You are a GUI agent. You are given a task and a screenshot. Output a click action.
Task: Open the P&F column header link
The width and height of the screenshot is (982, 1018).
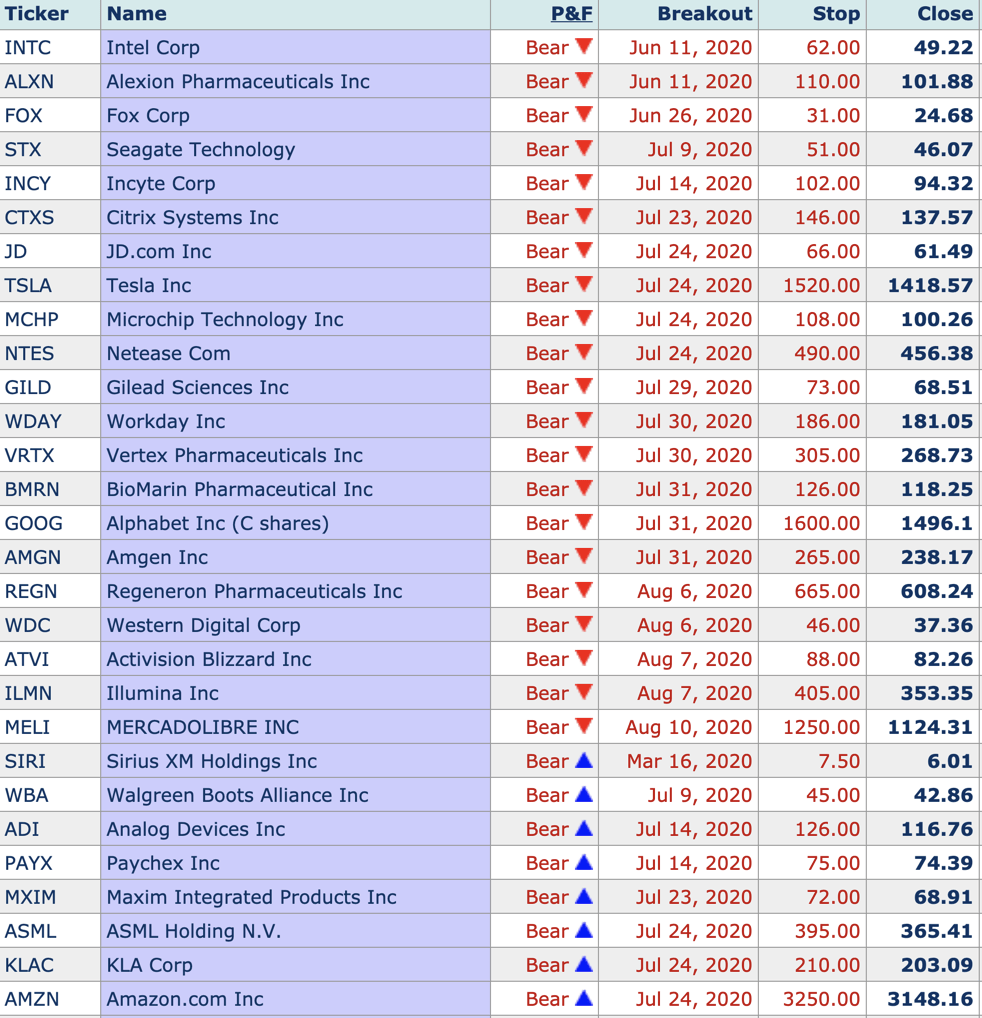571,14
